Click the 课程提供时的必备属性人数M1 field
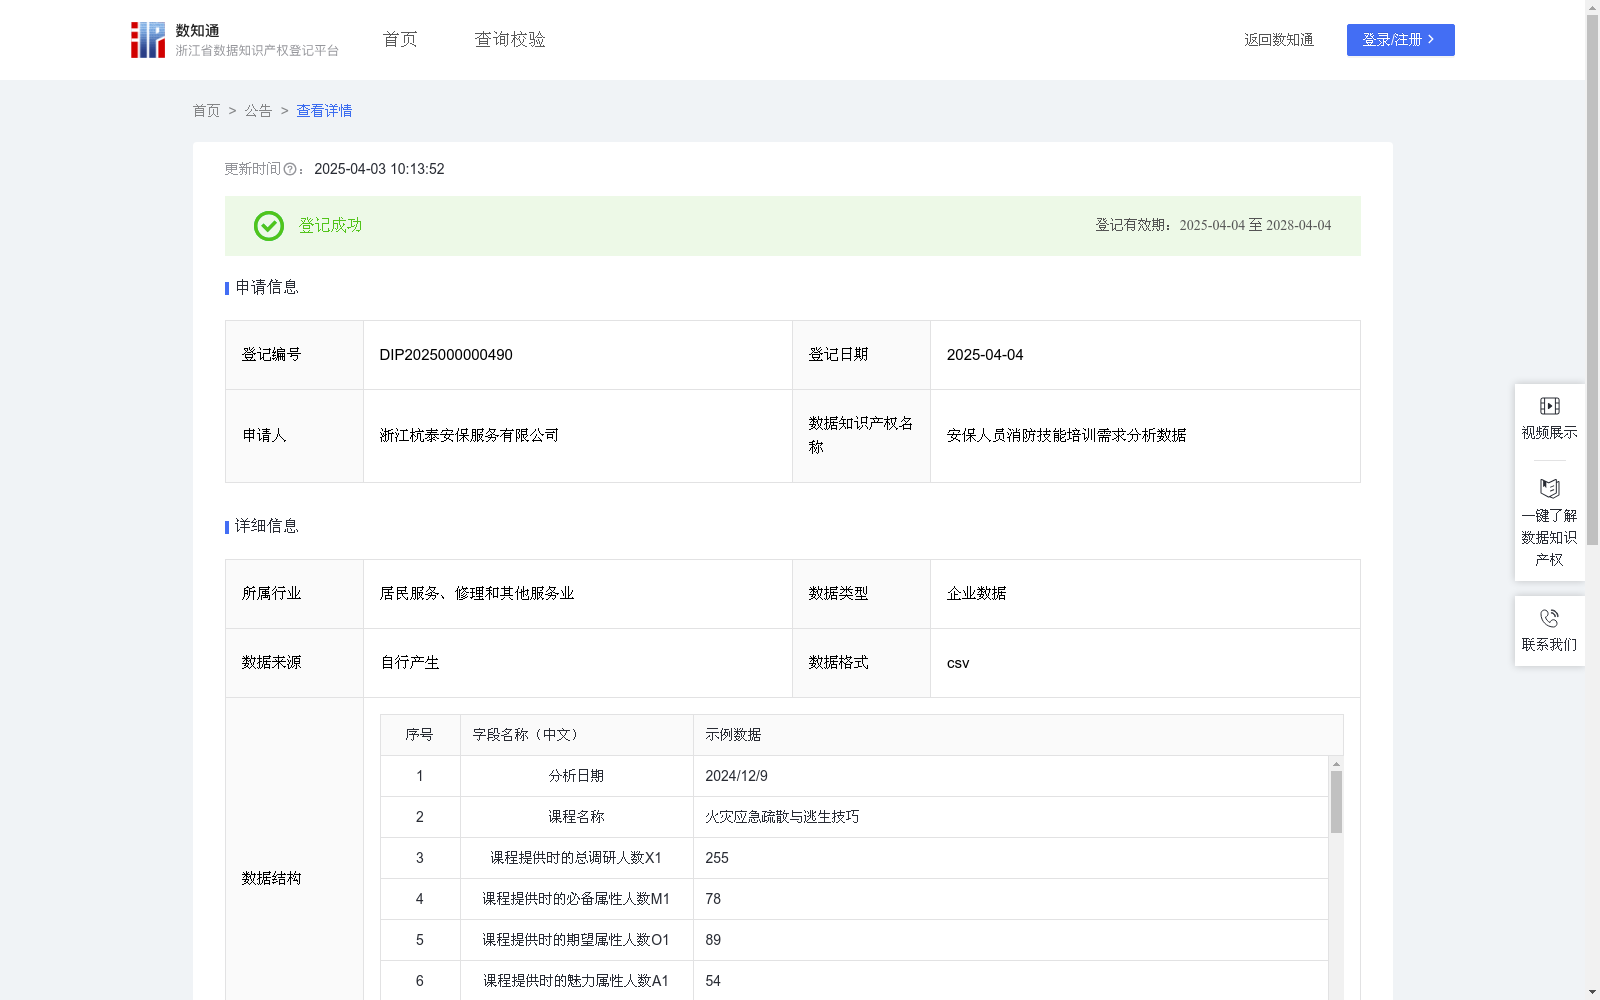This screenshot has height=1000, width=1600. 576,899
